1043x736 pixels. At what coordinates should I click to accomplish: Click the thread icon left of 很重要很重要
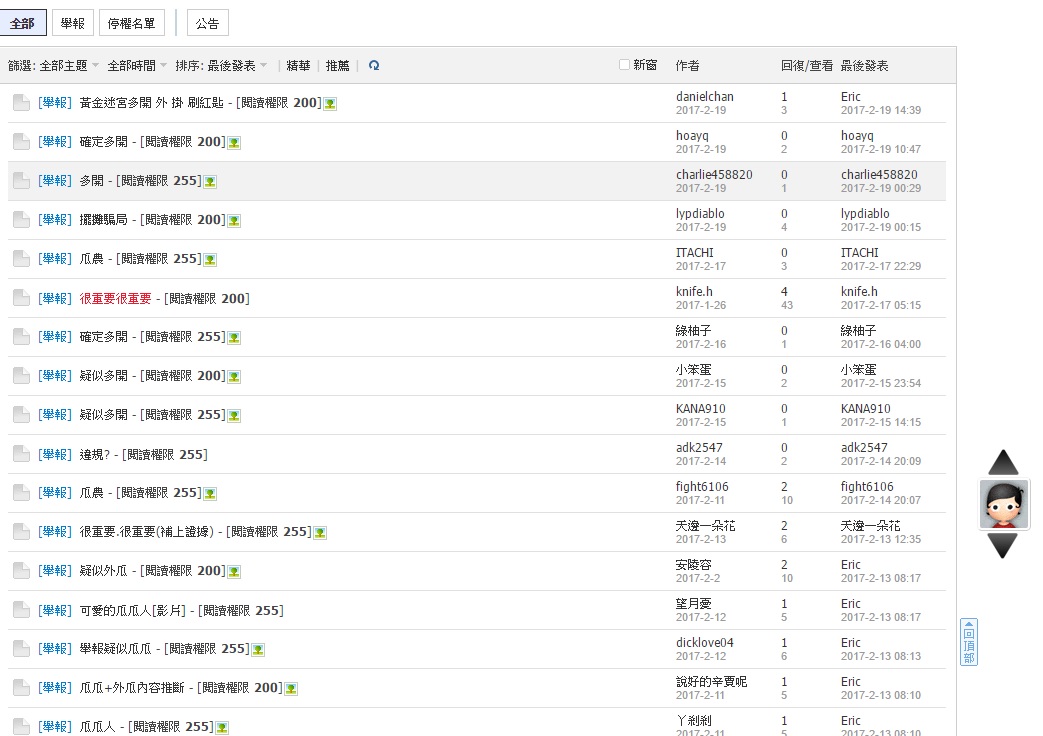pos(21,298)
